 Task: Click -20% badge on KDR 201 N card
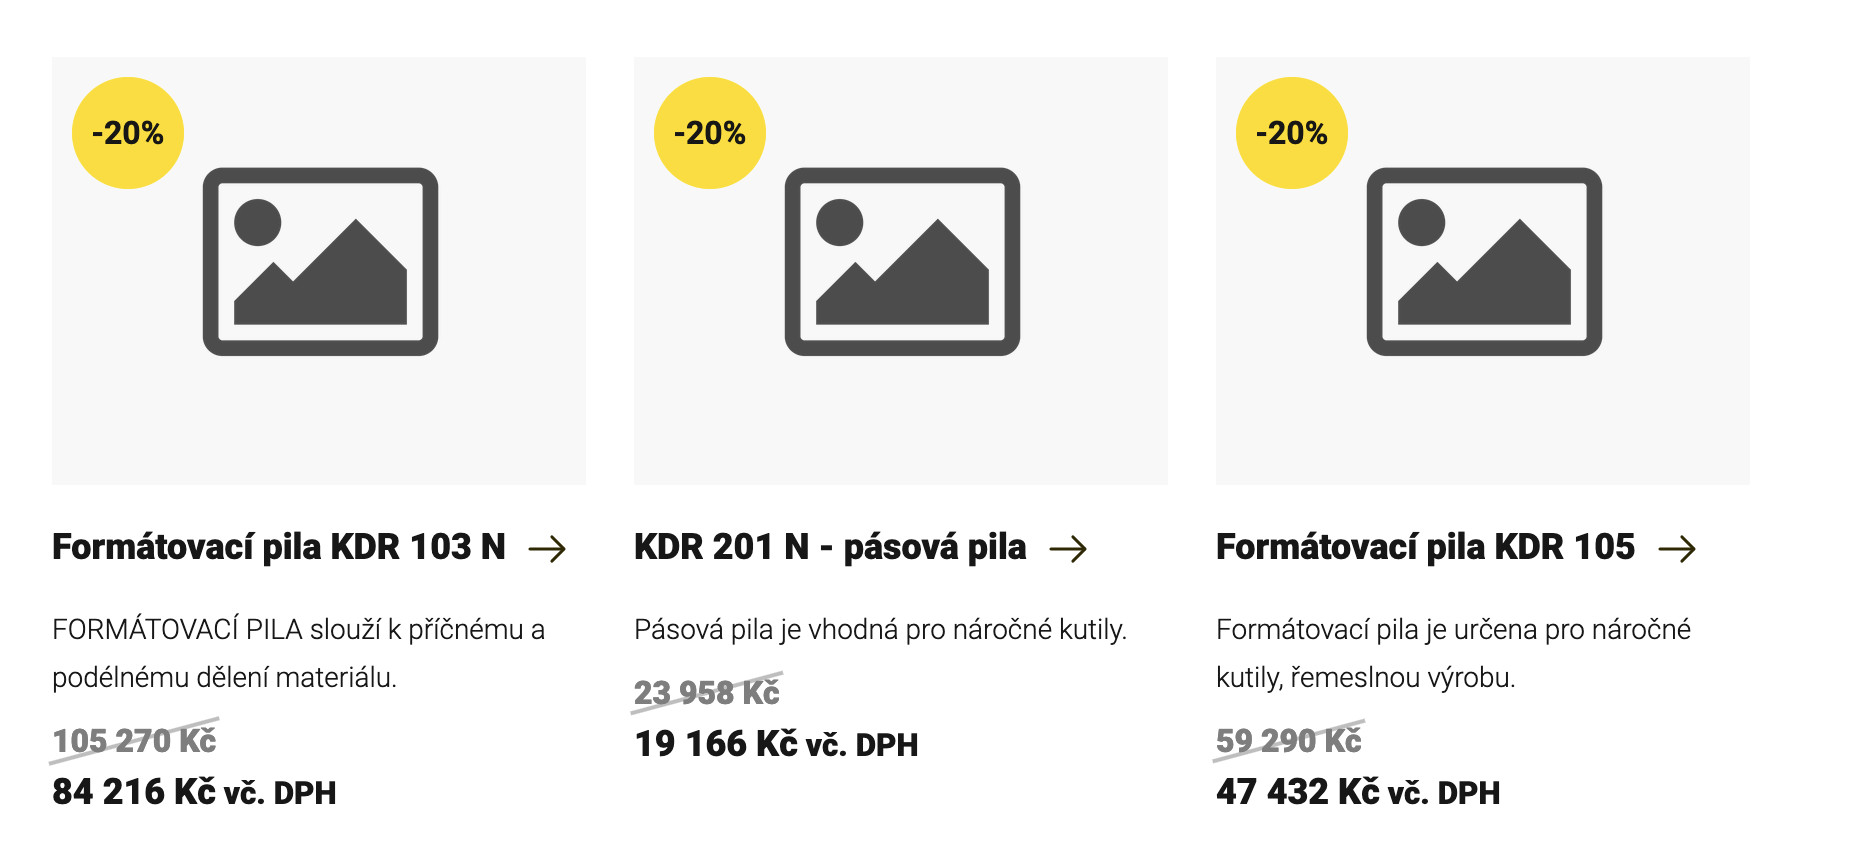(x=710, y=133)
